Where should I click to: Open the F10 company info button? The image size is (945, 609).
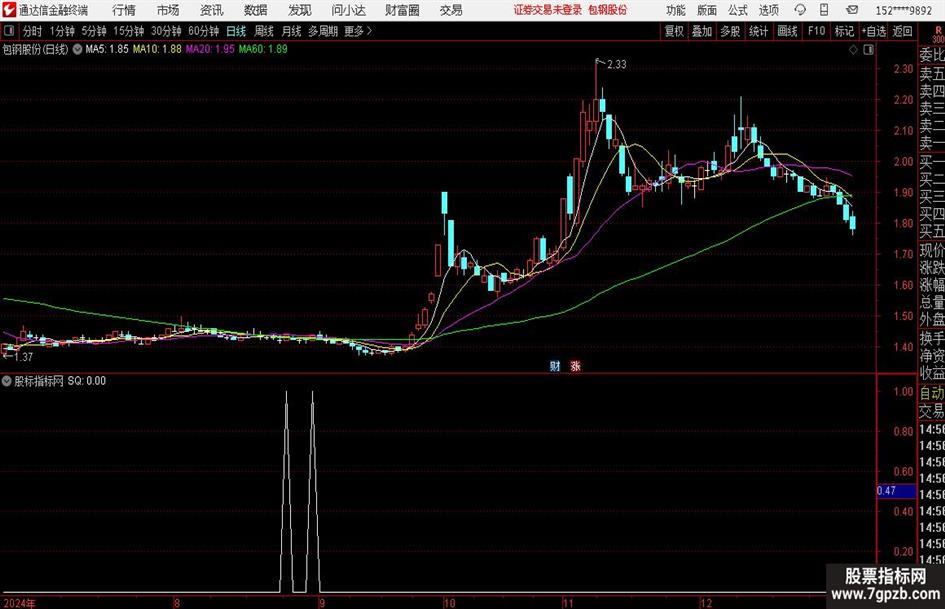(x=817, y=31)
